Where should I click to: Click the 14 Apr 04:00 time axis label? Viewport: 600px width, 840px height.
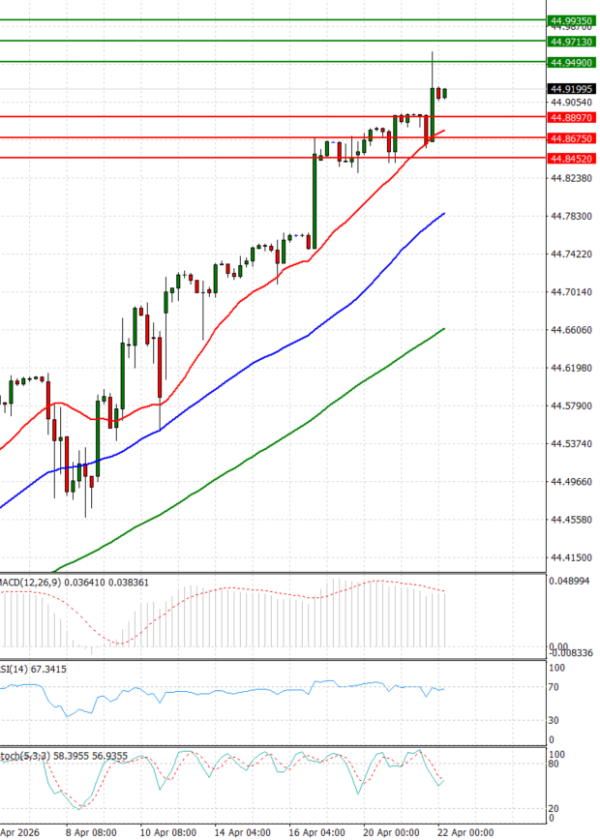pos(242,830)
